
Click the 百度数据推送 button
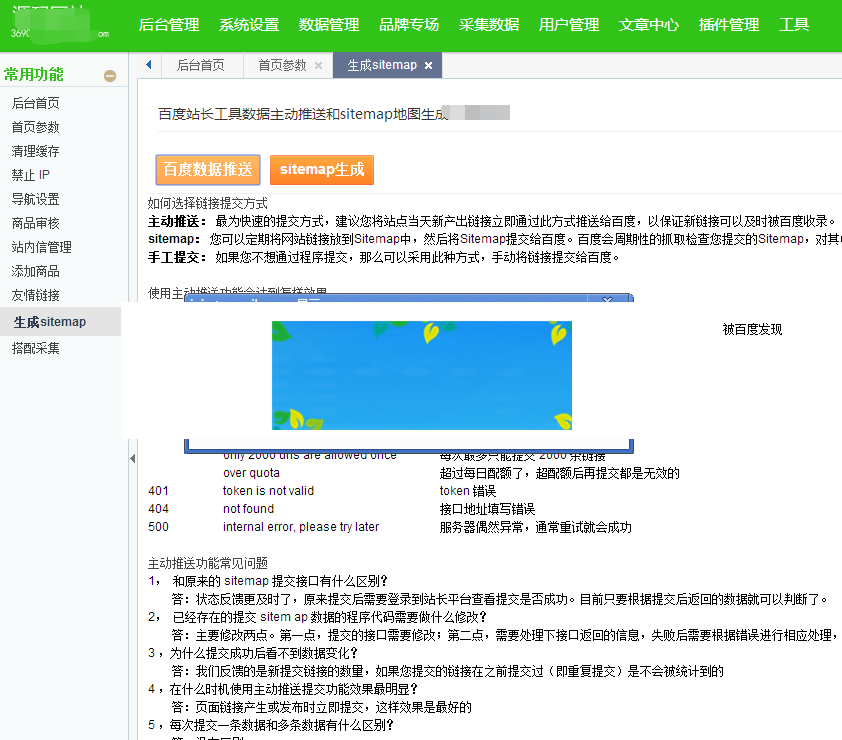pos(207,169)
